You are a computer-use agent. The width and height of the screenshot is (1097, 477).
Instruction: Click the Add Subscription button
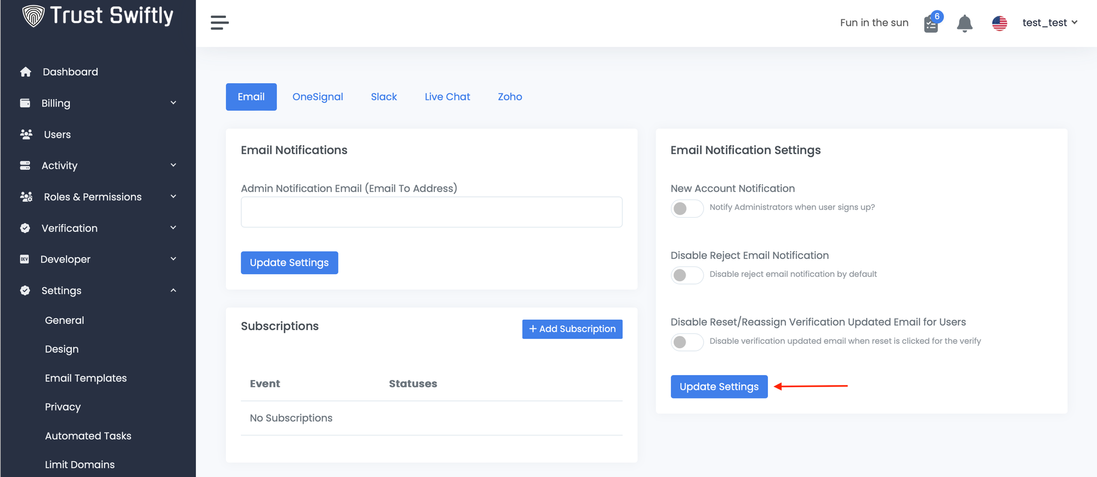coord(572,329)
